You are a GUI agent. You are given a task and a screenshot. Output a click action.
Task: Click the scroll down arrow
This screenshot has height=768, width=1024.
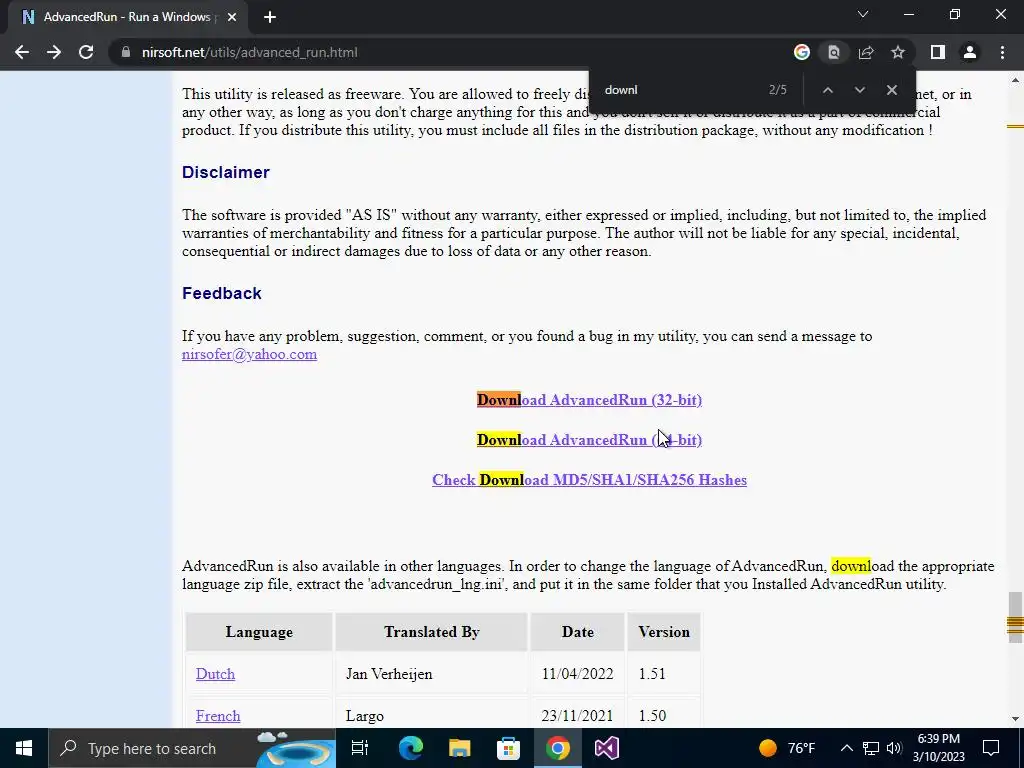(x=1015, y=719)
